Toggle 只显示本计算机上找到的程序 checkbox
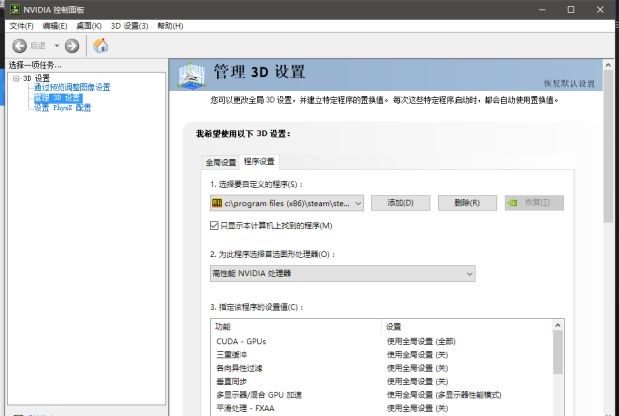 (x=214, y=225)
